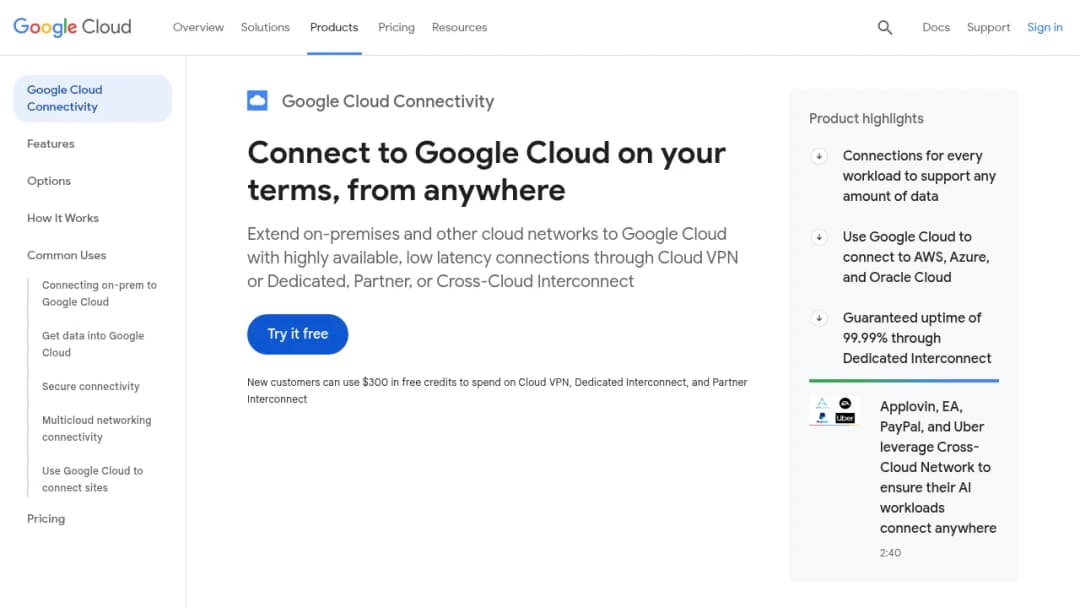
Task: Expand the 'Connections for every workload' highlight arrow
Action: pyautogui.click(x=819, y=156)
